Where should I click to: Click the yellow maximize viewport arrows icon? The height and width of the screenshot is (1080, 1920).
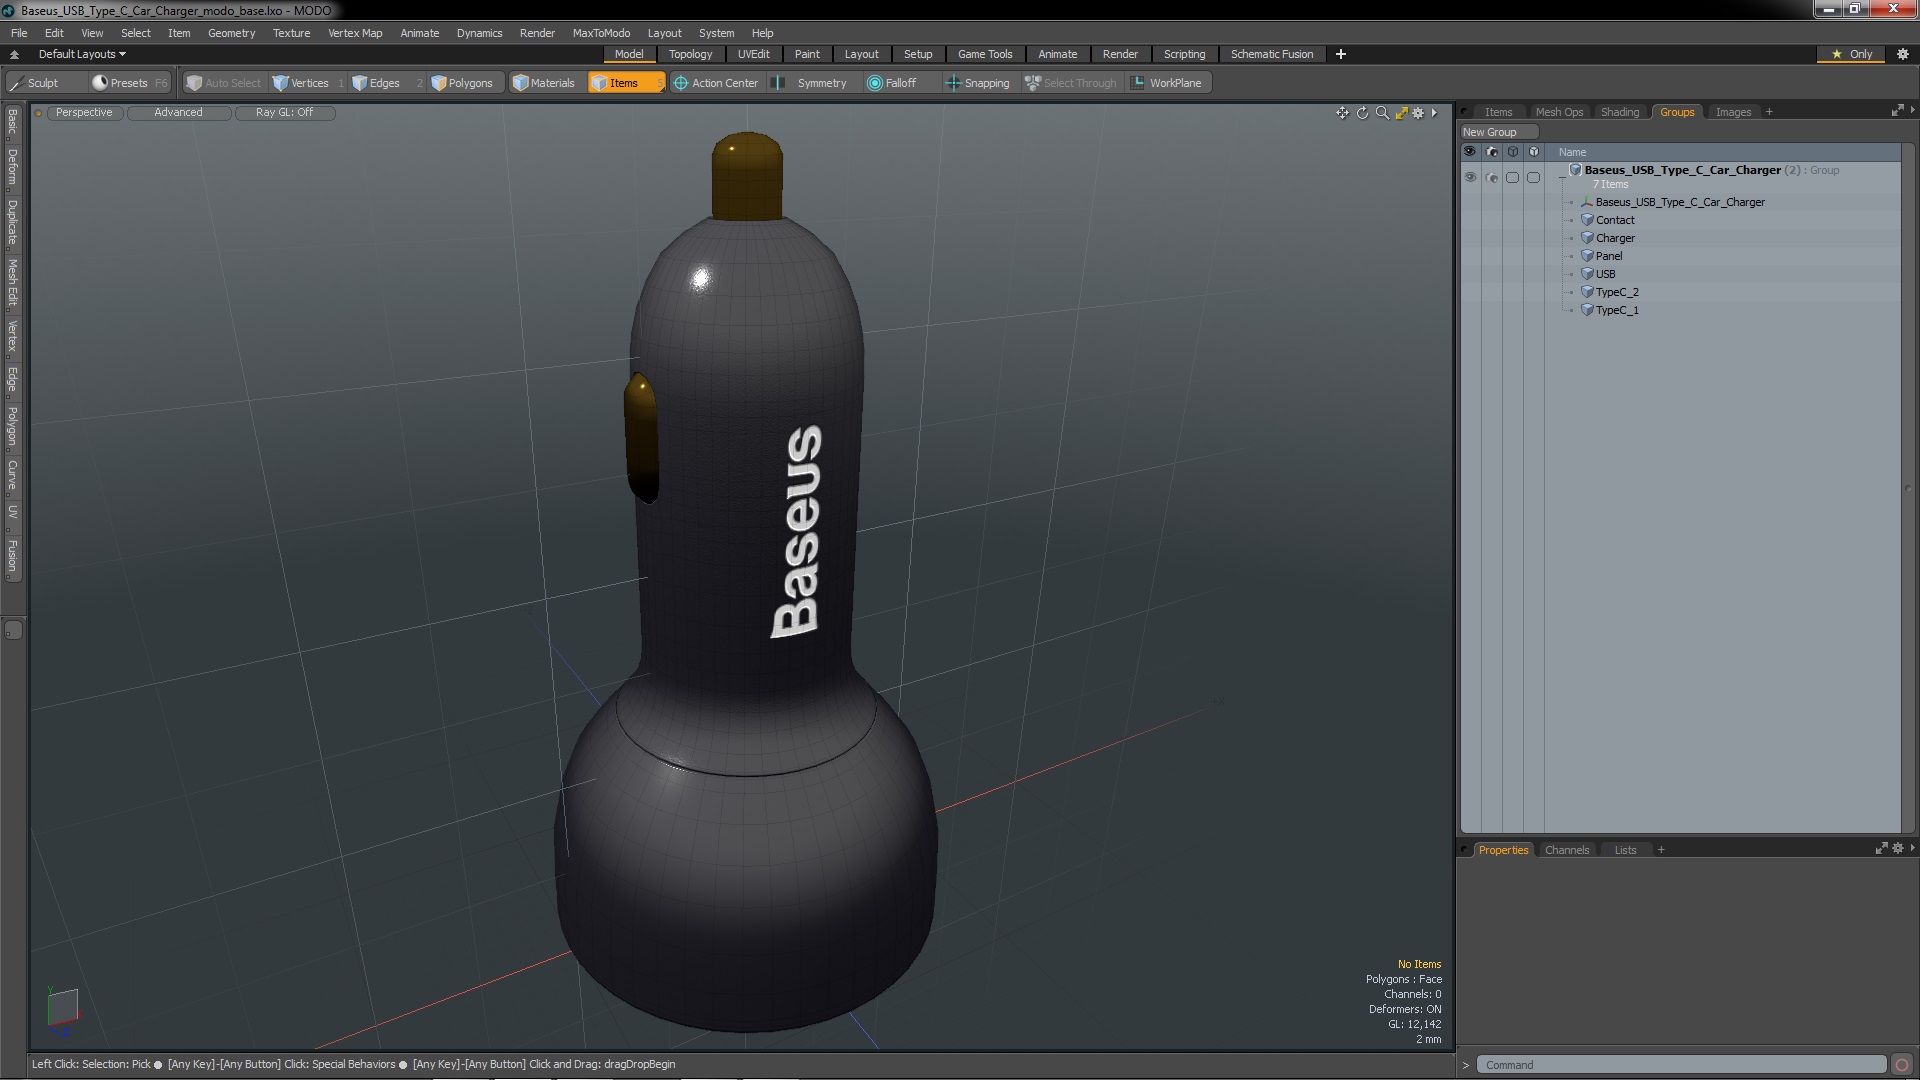click(x=1401, y=113)
